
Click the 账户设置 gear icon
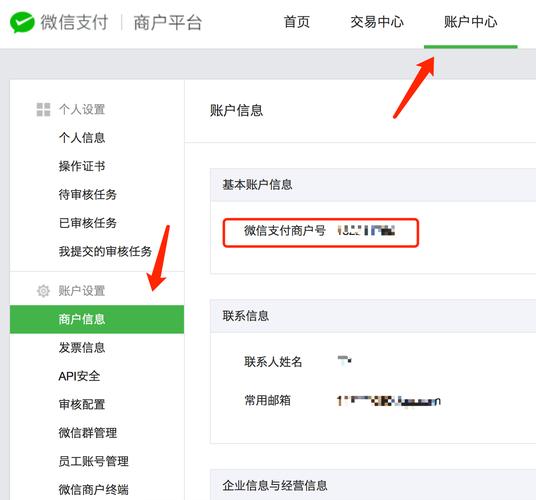pos(43,291)
